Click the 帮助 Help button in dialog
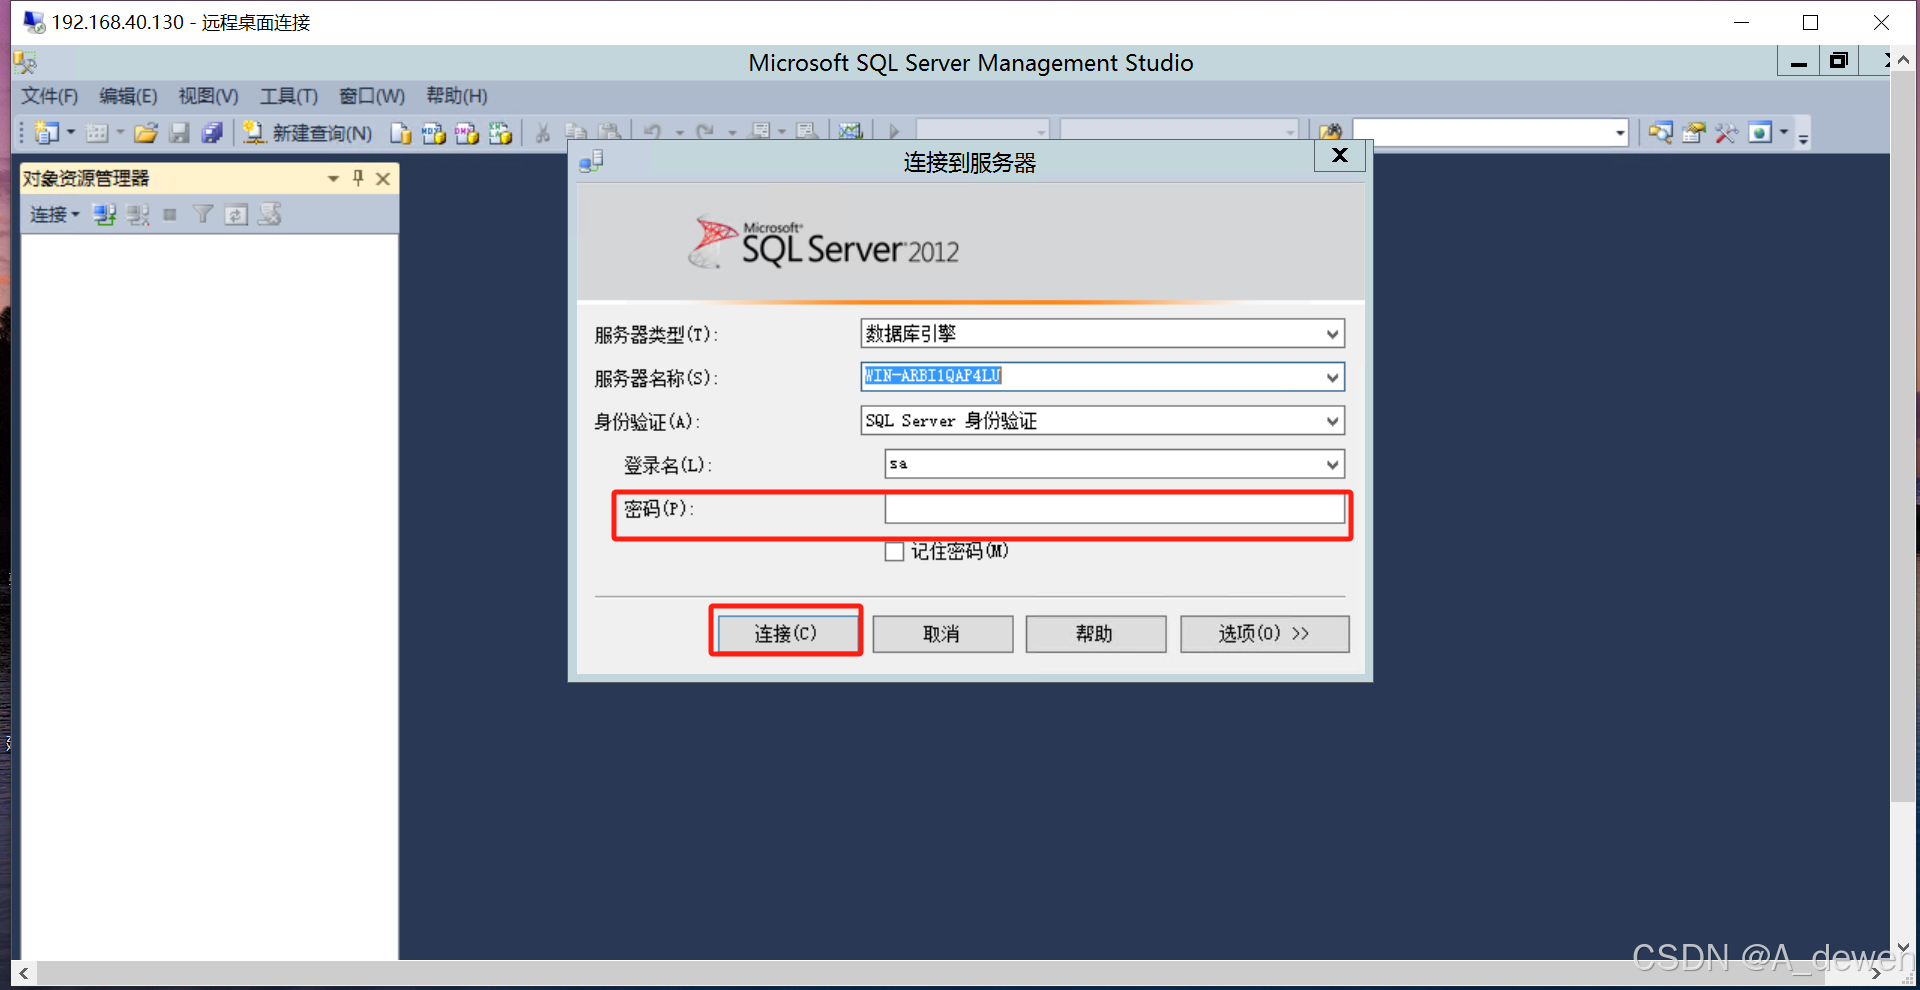The width and height of the screenshot is (1920, 990). 1095,634
